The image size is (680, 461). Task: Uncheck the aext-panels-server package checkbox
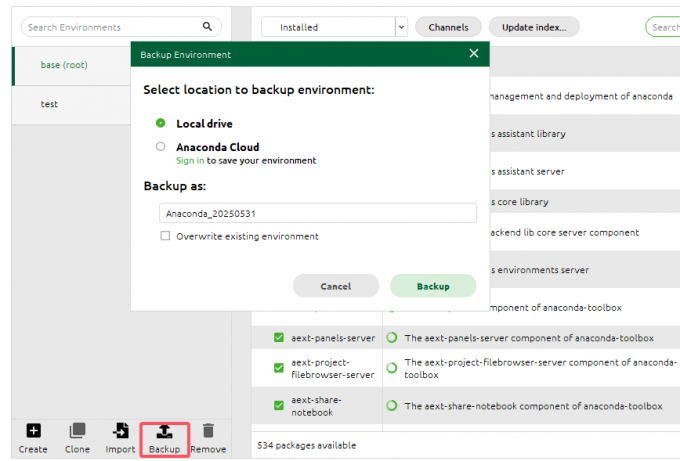point(279,338)
